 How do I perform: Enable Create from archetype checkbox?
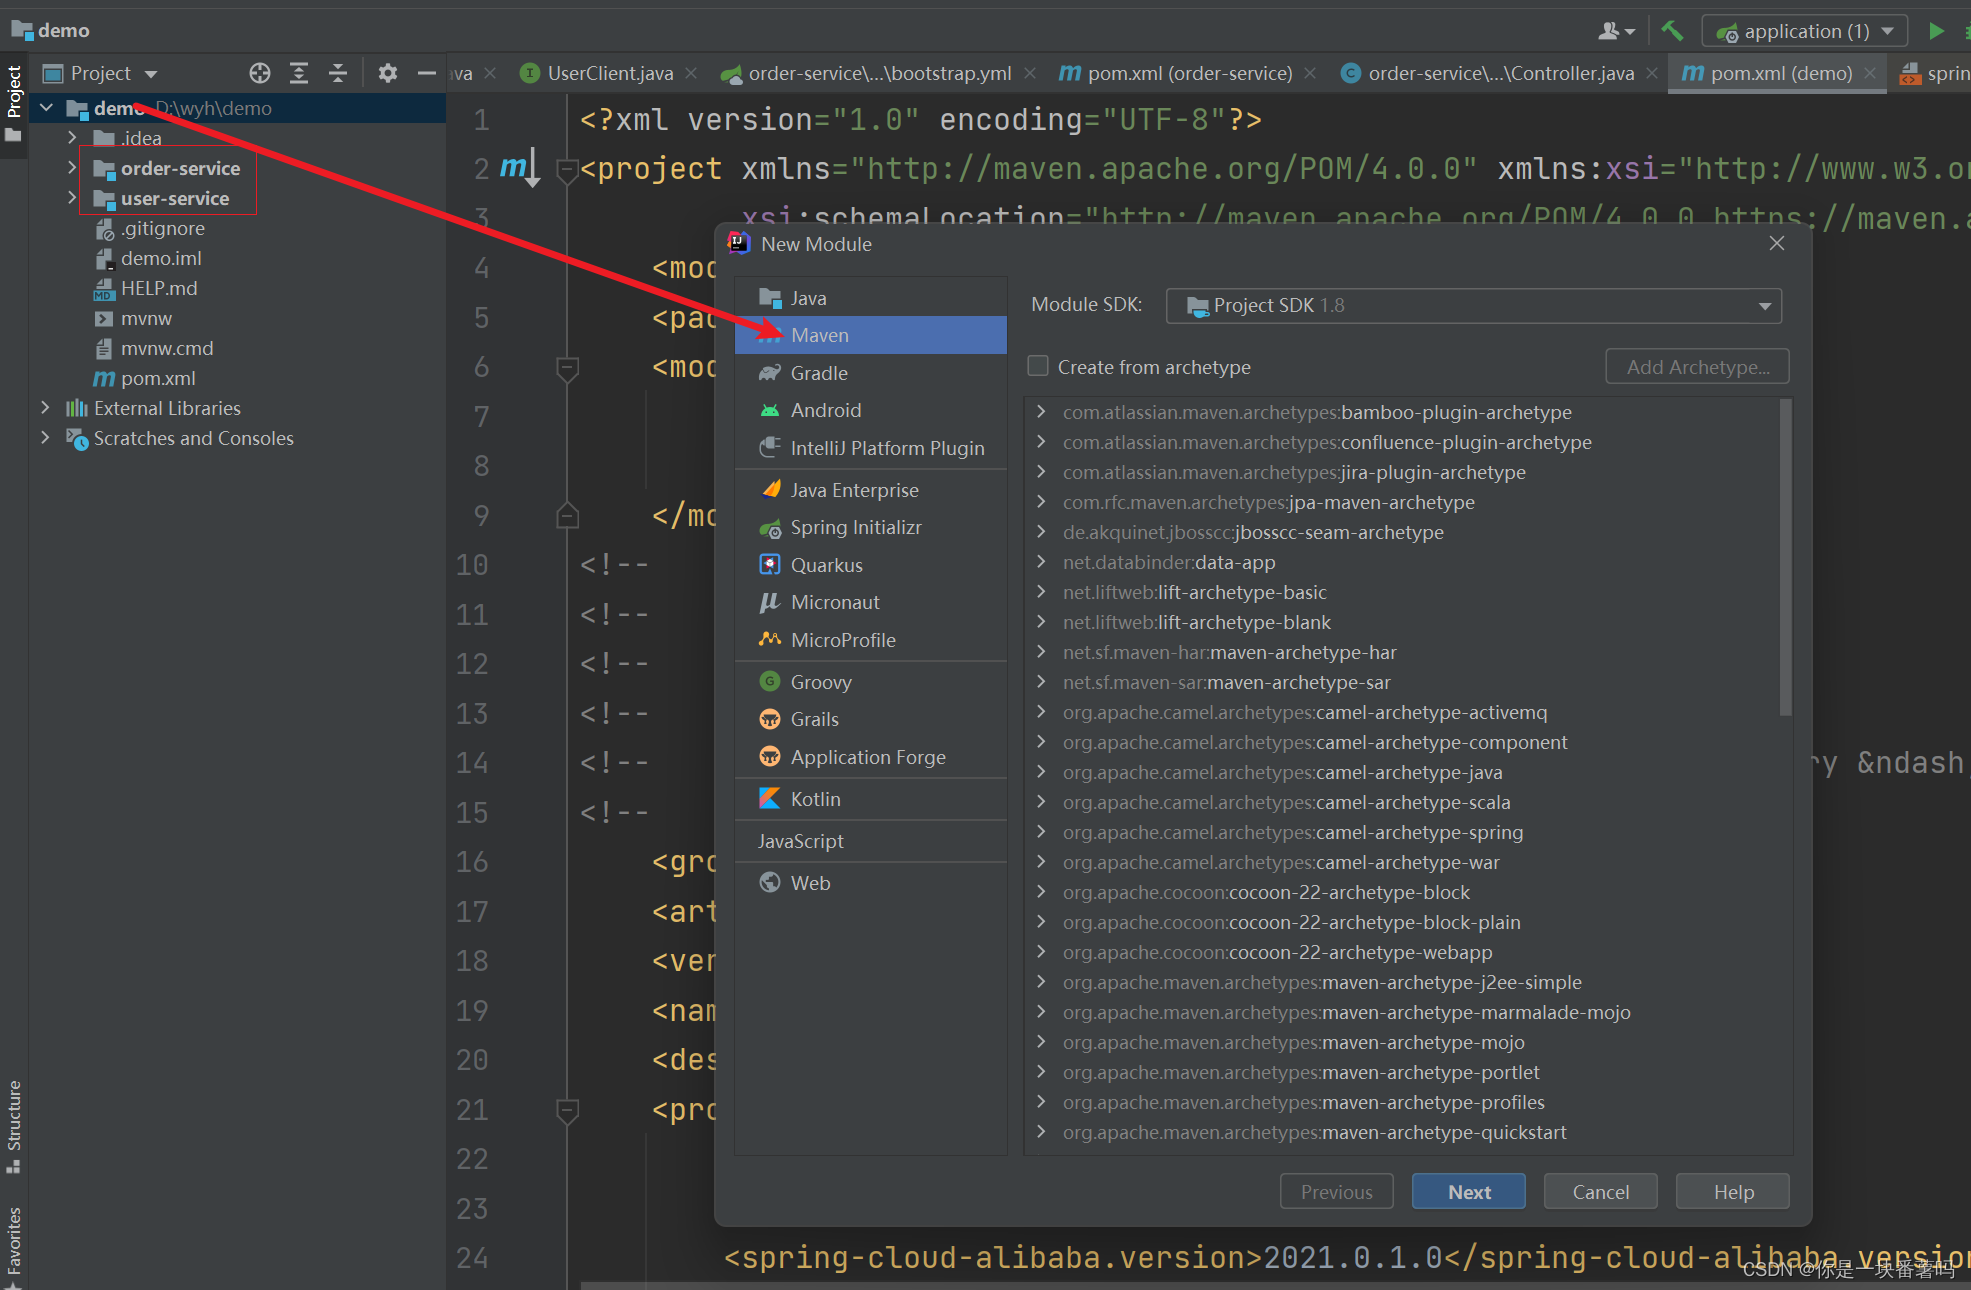pos(1038,366)
